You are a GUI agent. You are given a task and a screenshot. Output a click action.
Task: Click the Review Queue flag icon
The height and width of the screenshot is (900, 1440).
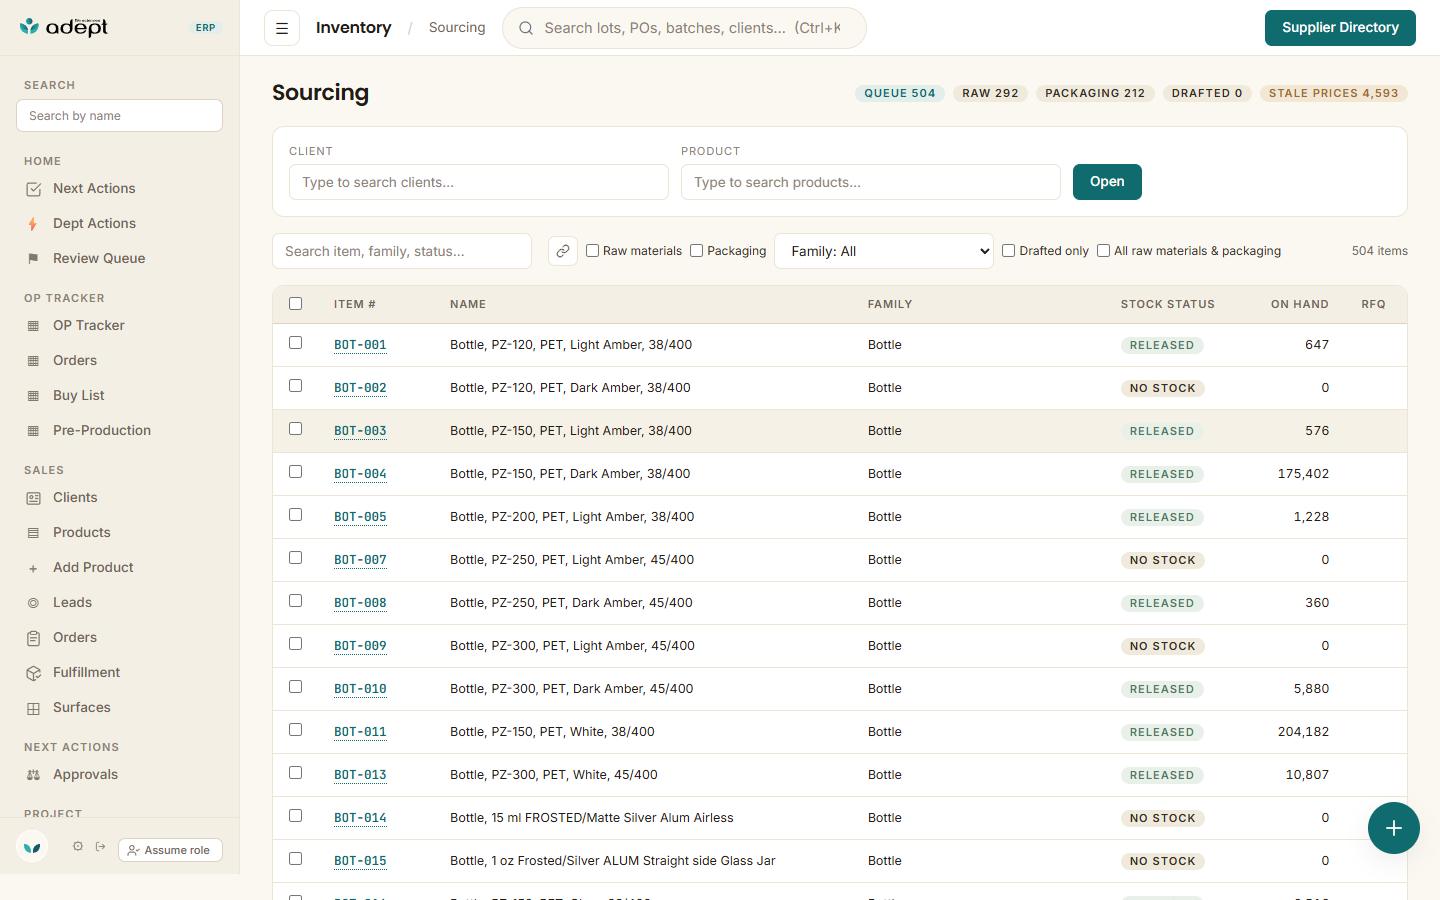tap(33, 259)
